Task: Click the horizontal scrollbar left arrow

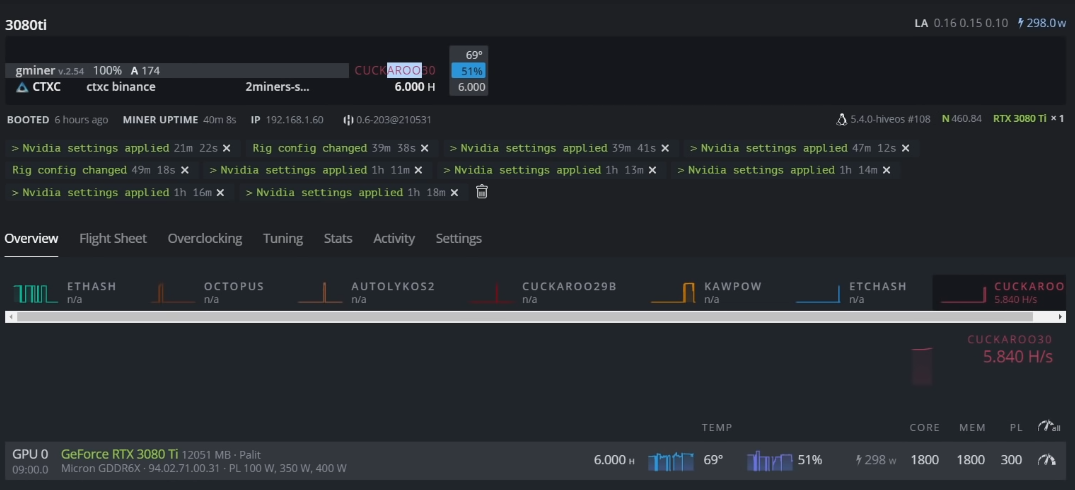Action: (x=10, y=317)
